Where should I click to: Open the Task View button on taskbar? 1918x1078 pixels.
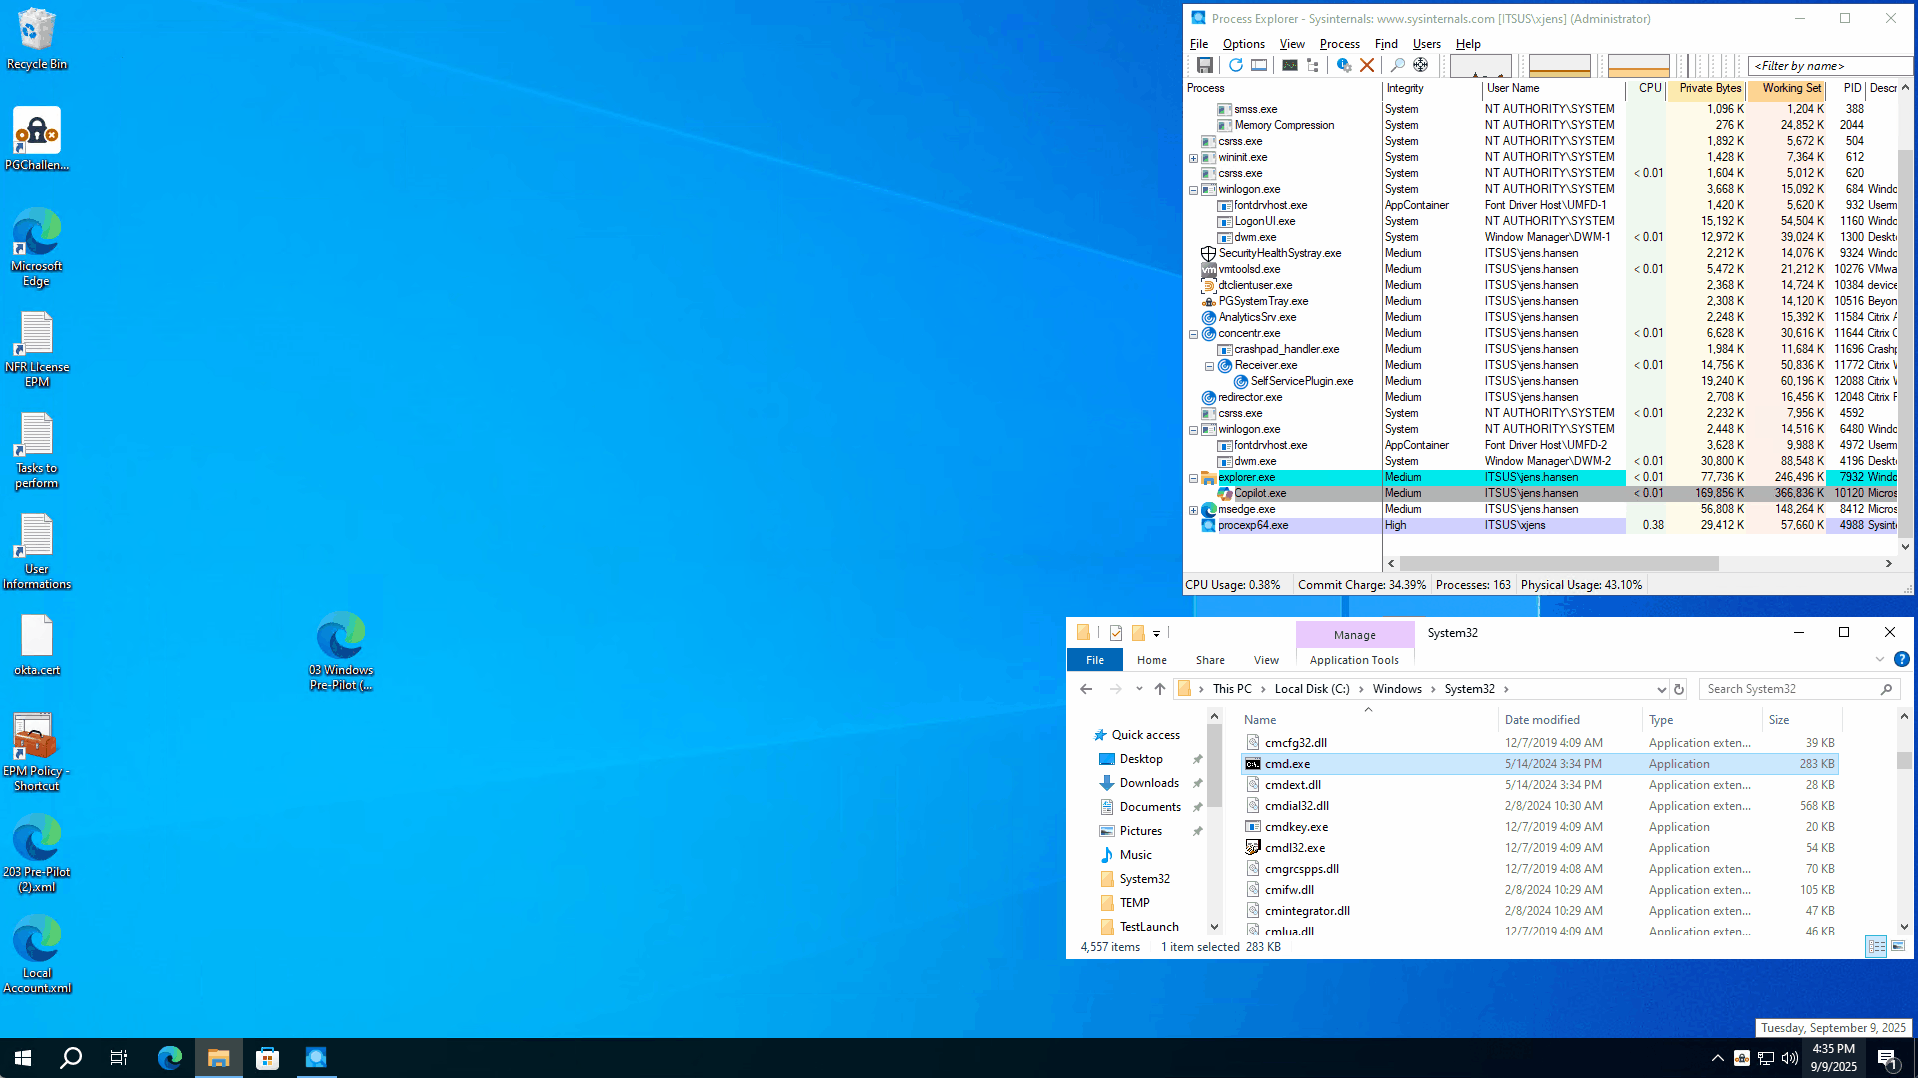click(119, 1058)
